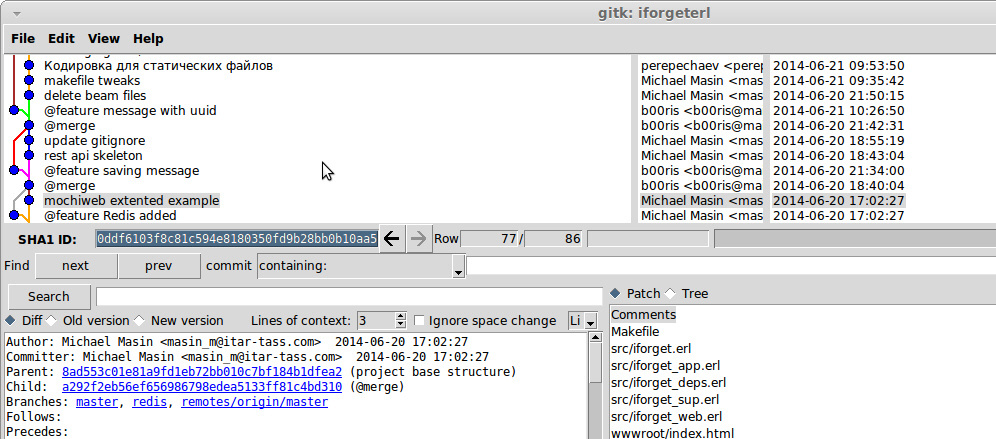Viewport: 996px width, 439px height.
Task: Switch to Patch view mode
Action: [x=615, y=294]
